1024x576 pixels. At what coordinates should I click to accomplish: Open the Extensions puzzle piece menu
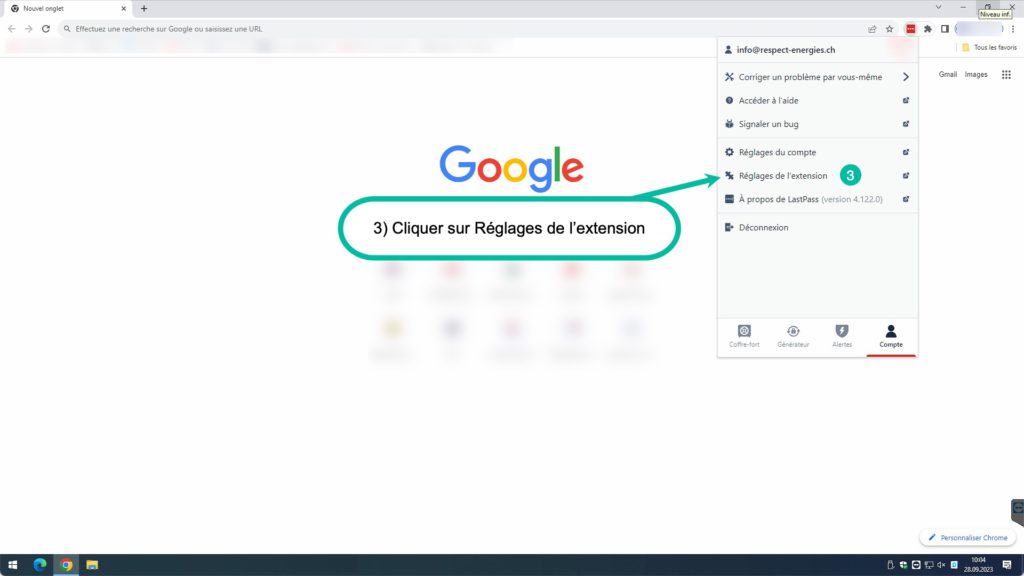[x=928, y=29]
